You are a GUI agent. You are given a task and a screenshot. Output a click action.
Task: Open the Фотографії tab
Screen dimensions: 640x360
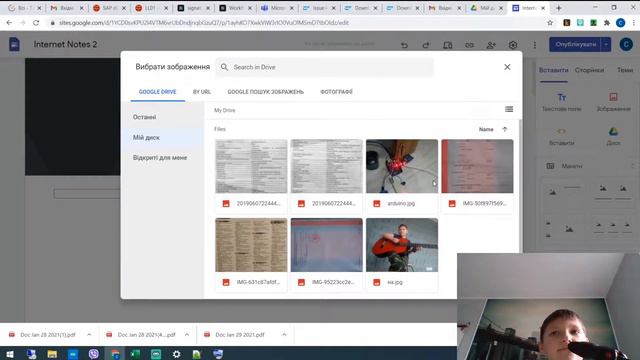[x=336, y=92]
